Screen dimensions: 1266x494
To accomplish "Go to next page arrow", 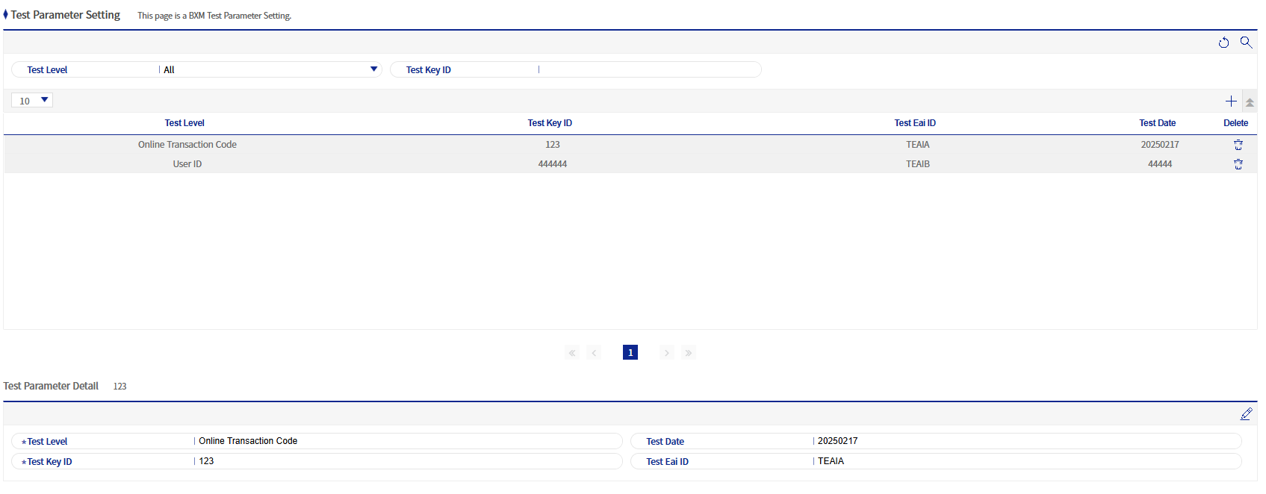I will [666, 353].
